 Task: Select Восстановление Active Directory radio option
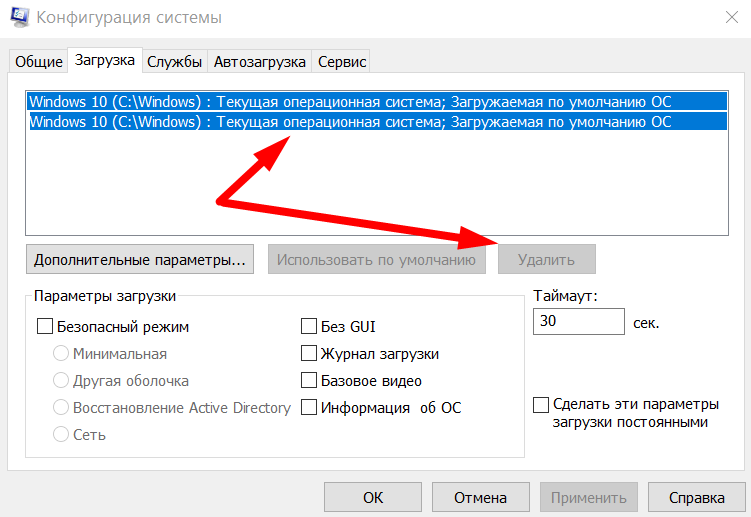pyautogui.click(x=61, y=408)
